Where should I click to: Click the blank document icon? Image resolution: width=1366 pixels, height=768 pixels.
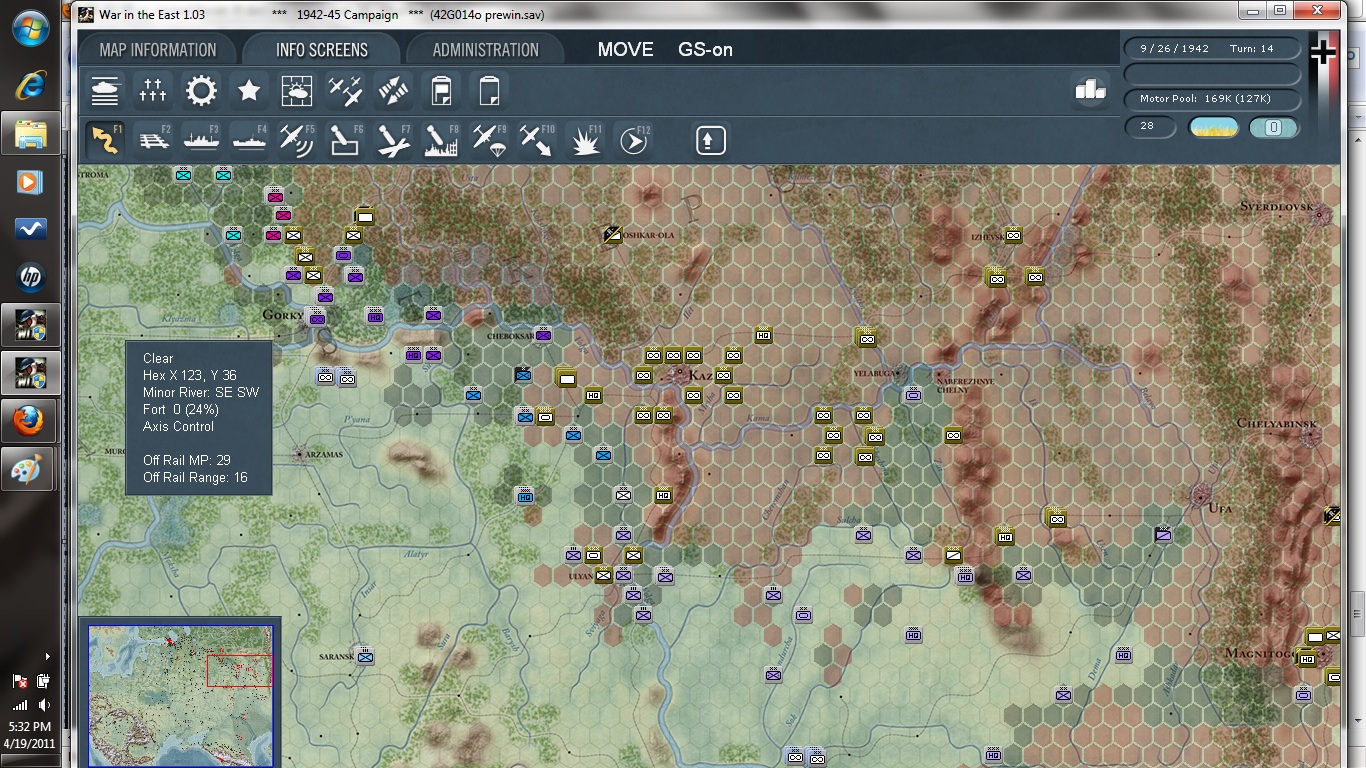pyautogui.click(x=489, y=92)
